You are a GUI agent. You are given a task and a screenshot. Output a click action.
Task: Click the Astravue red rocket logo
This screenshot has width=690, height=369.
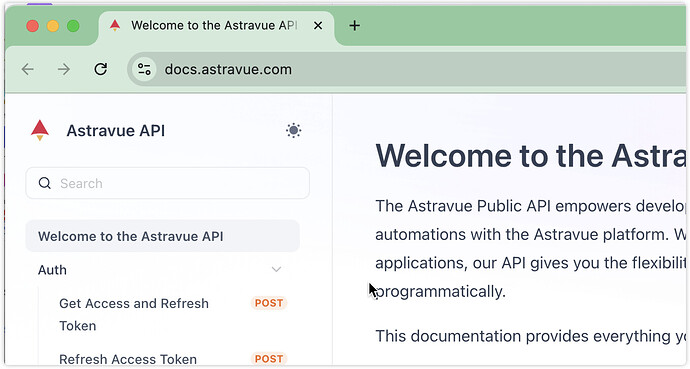coord(40,130)
